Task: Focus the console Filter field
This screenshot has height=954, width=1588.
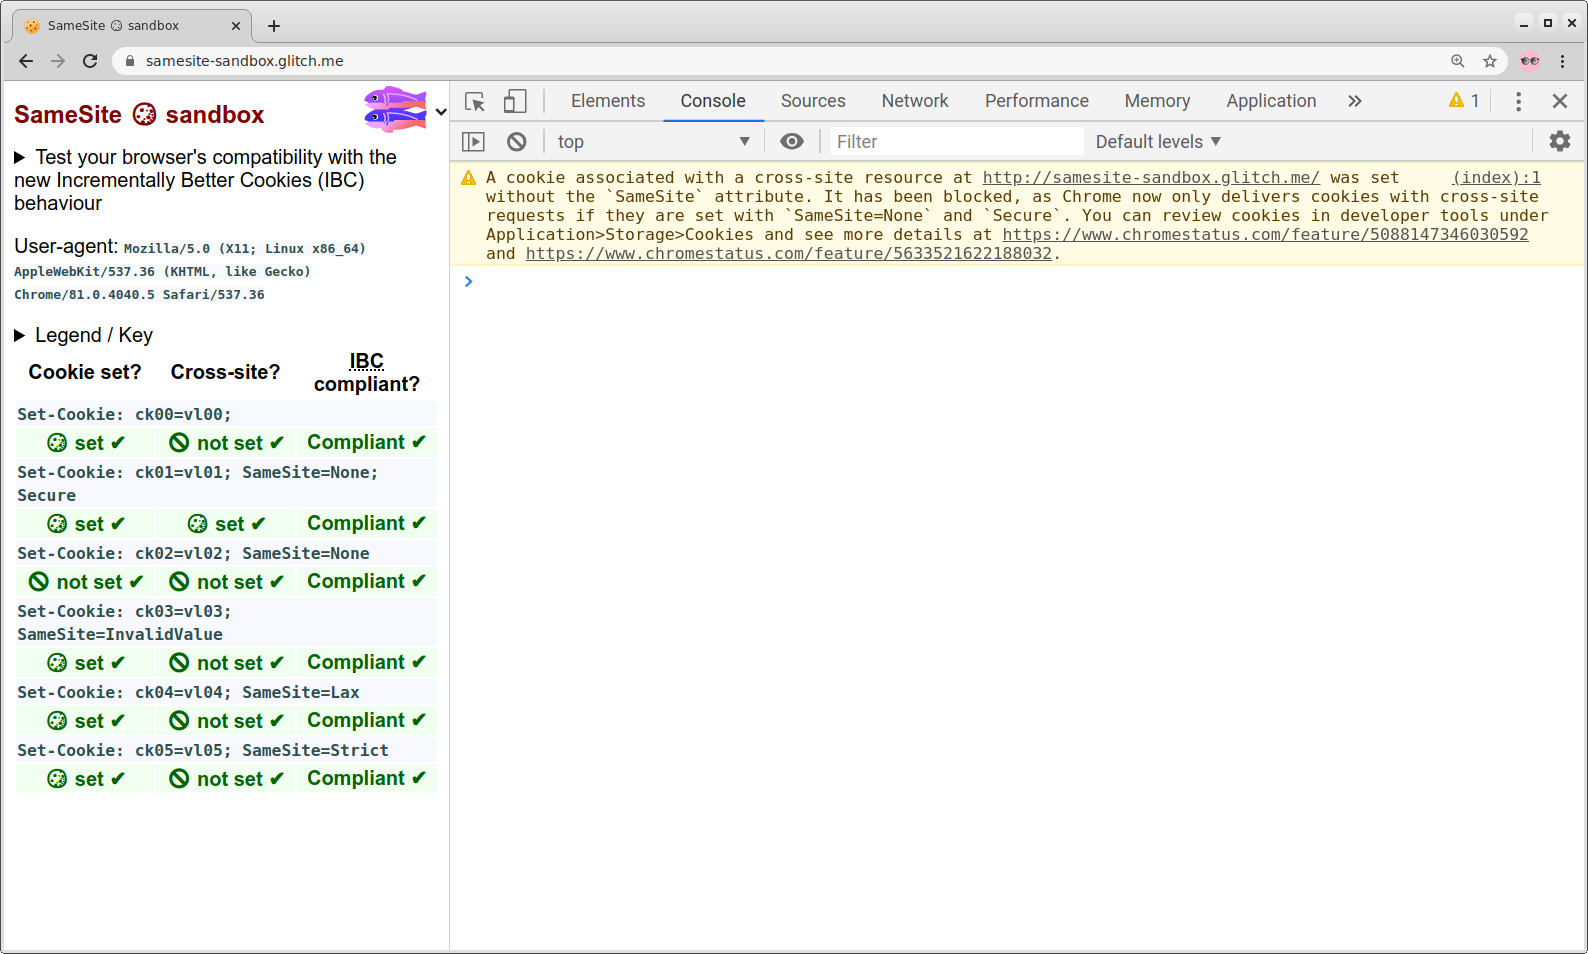Action: (957, 142)
